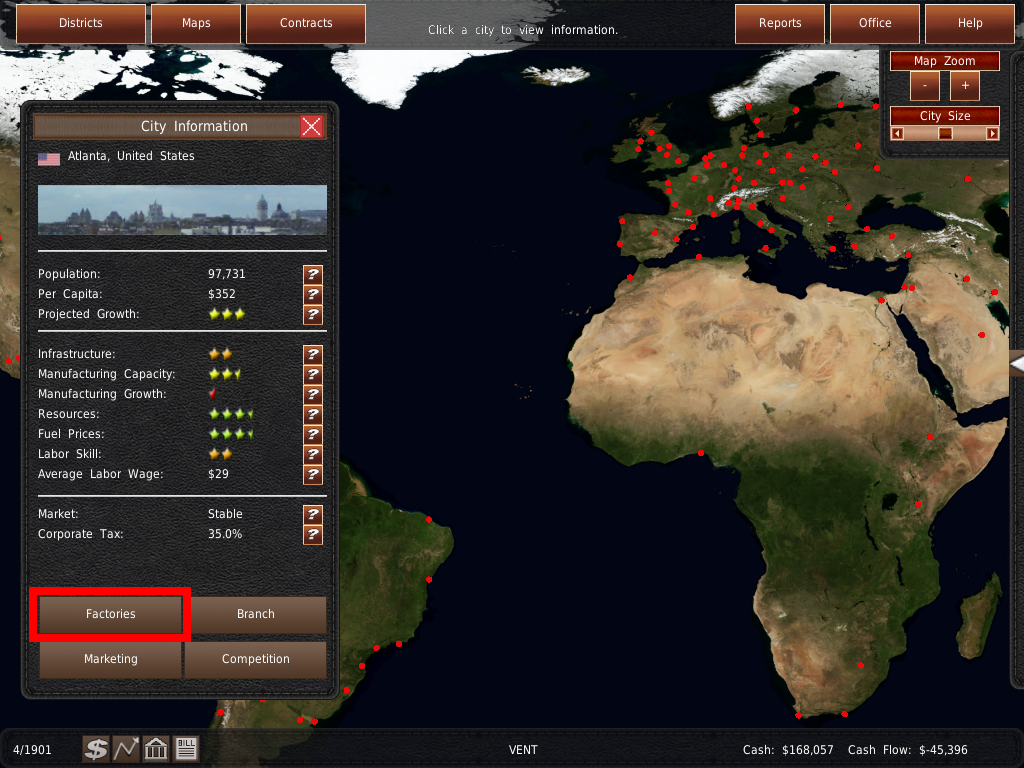This screenshot has height=768, width=1024.
Task: Show help for Infrastructure rating
Action: coord(313,354)
